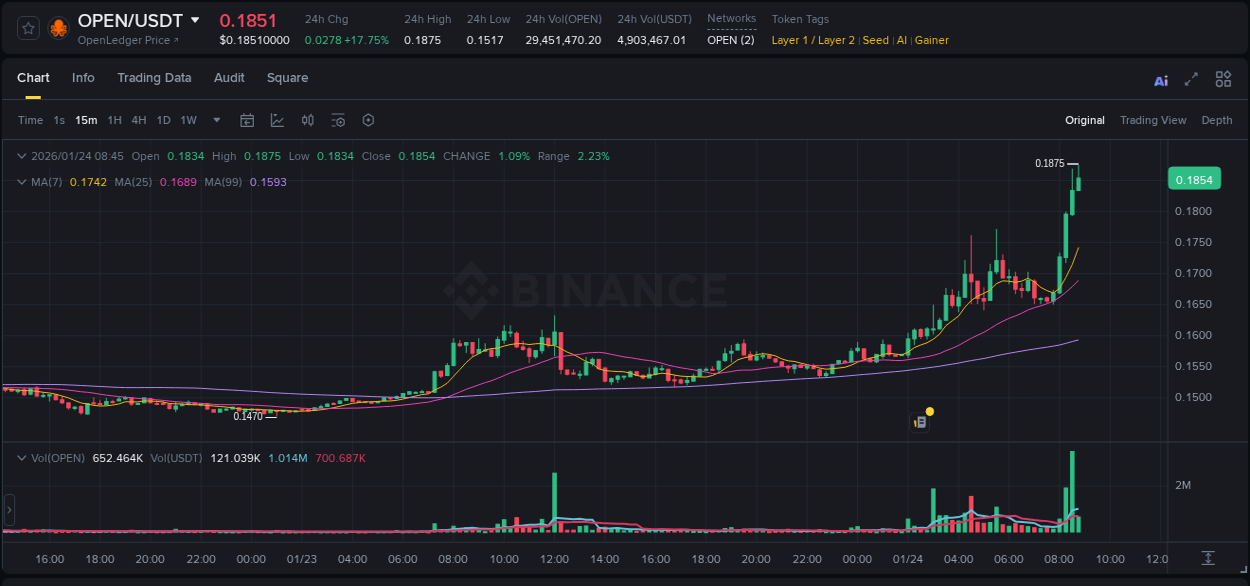Open the OPEN/USDT pair selector dropdown

[x=196, y=20]
